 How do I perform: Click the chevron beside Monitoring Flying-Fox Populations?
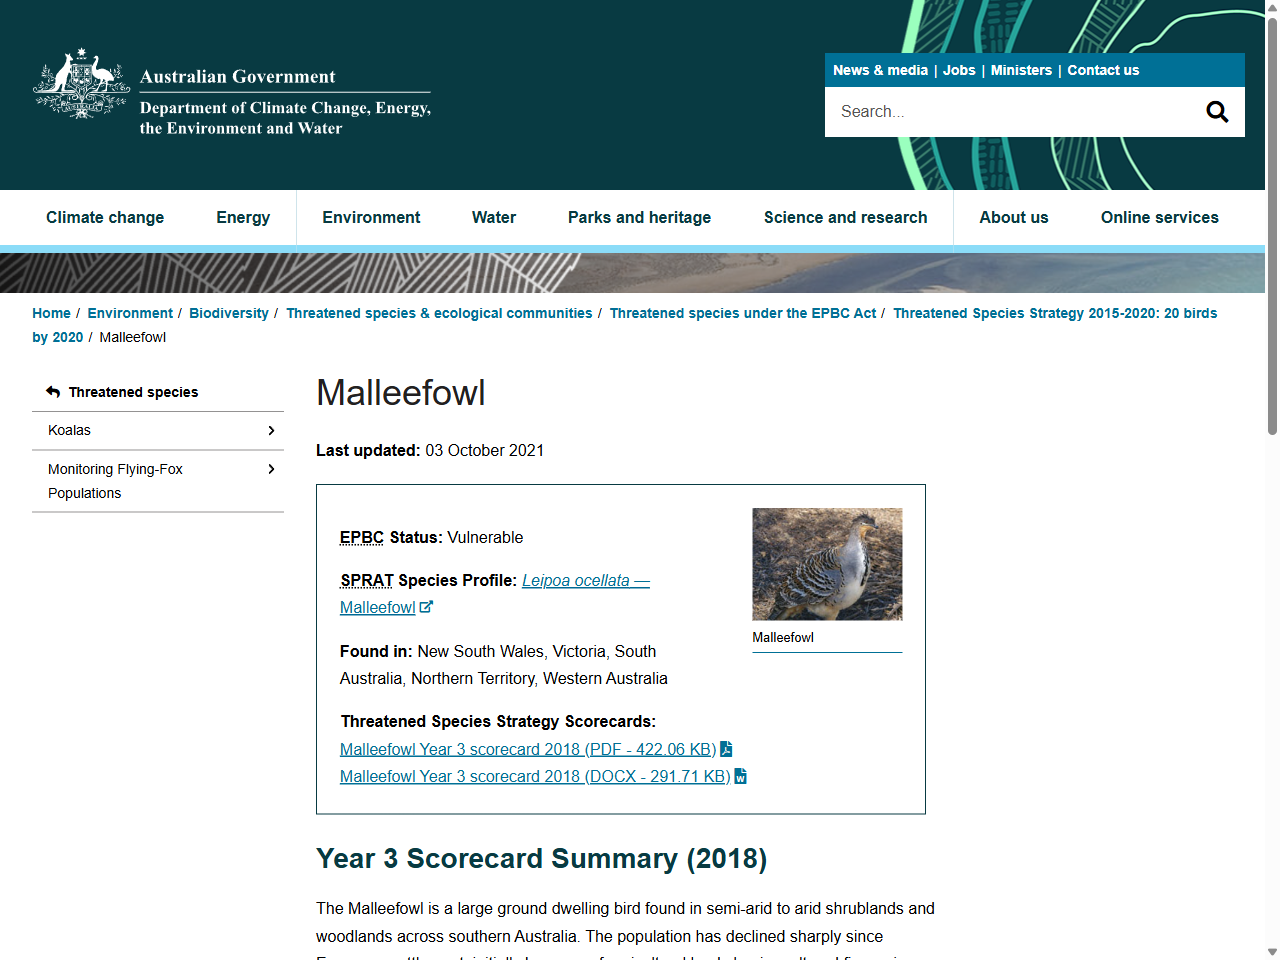coord(270,468)
